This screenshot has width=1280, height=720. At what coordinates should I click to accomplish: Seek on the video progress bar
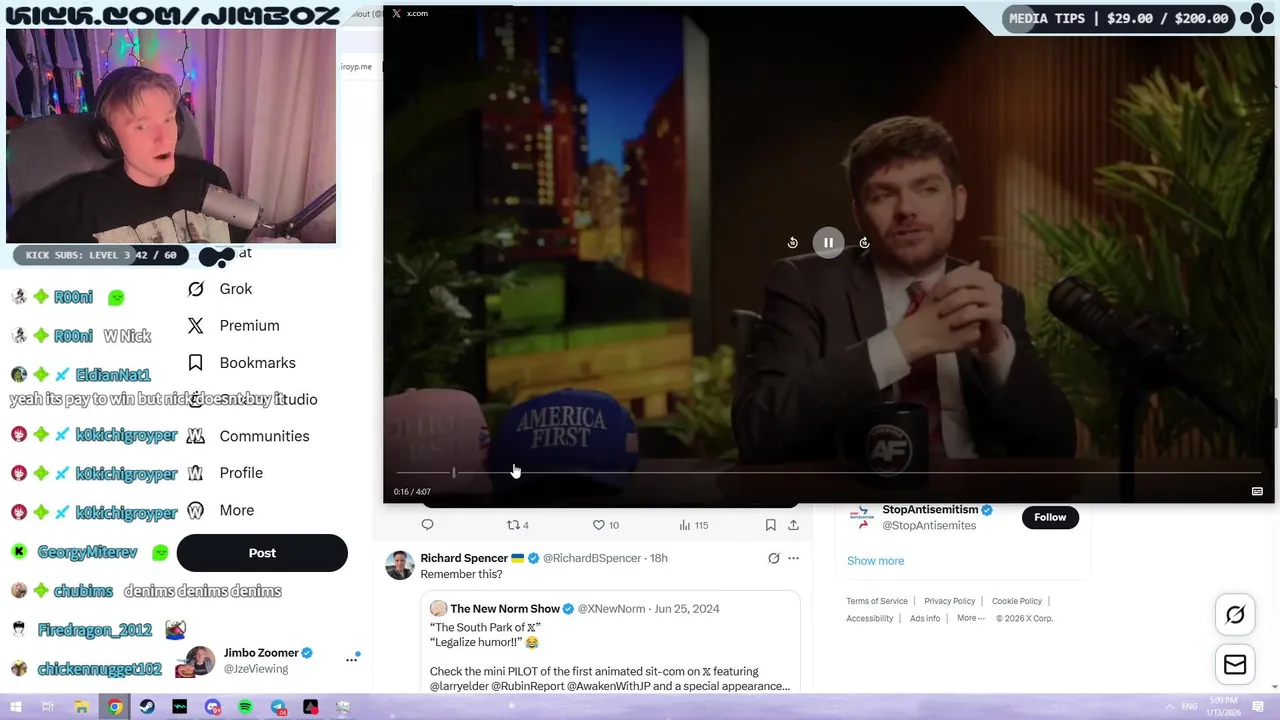828,472
